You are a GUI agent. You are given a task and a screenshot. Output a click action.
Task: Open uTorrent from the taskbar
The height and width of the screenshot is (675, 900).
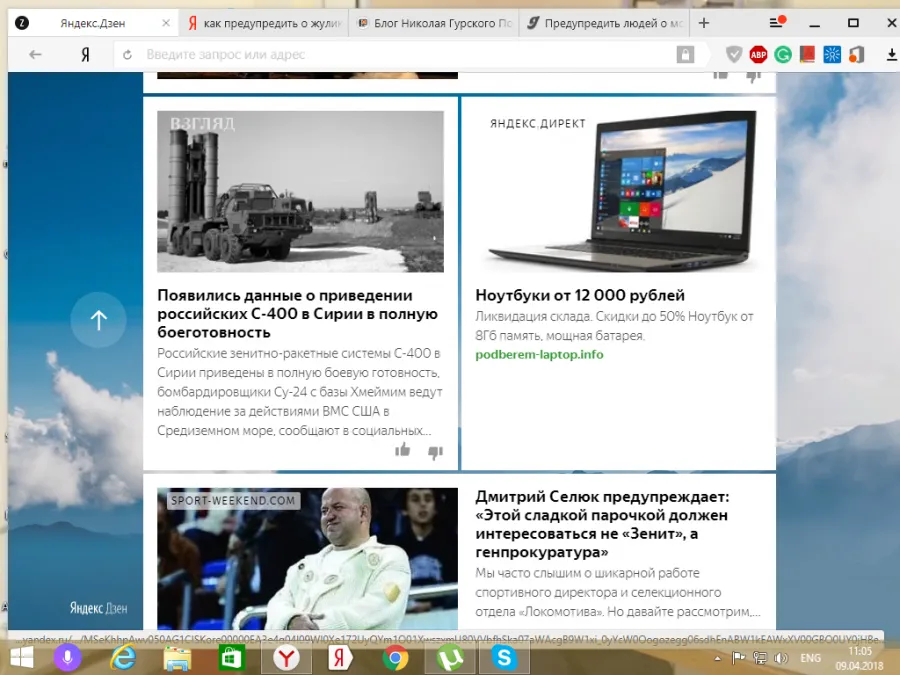[450, 658]
